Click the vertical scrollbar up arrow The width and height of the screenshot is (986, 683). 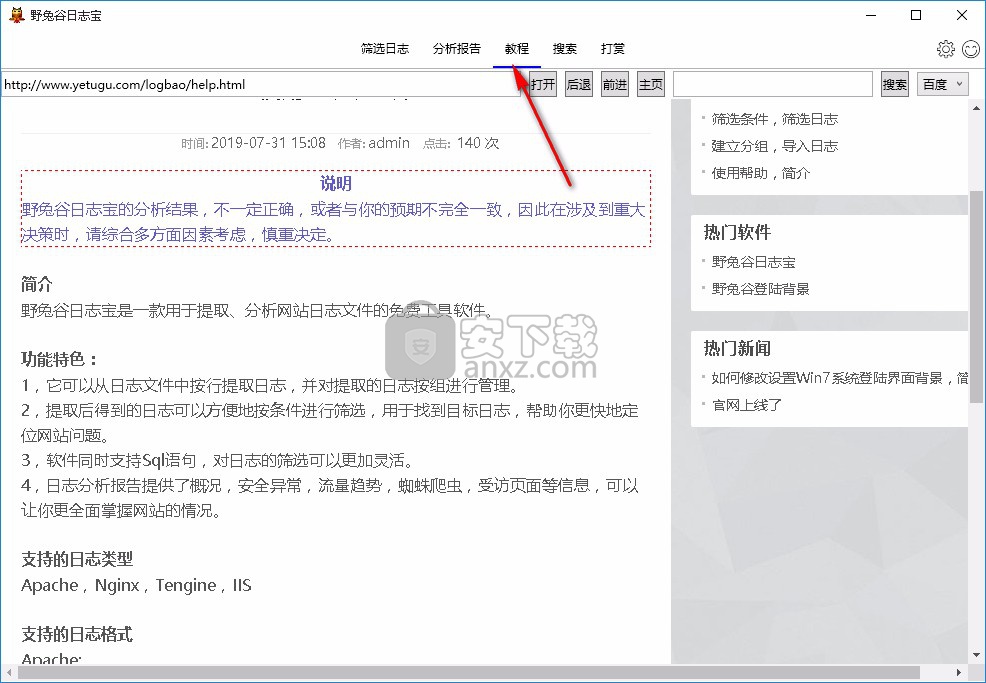pos(976,108)
